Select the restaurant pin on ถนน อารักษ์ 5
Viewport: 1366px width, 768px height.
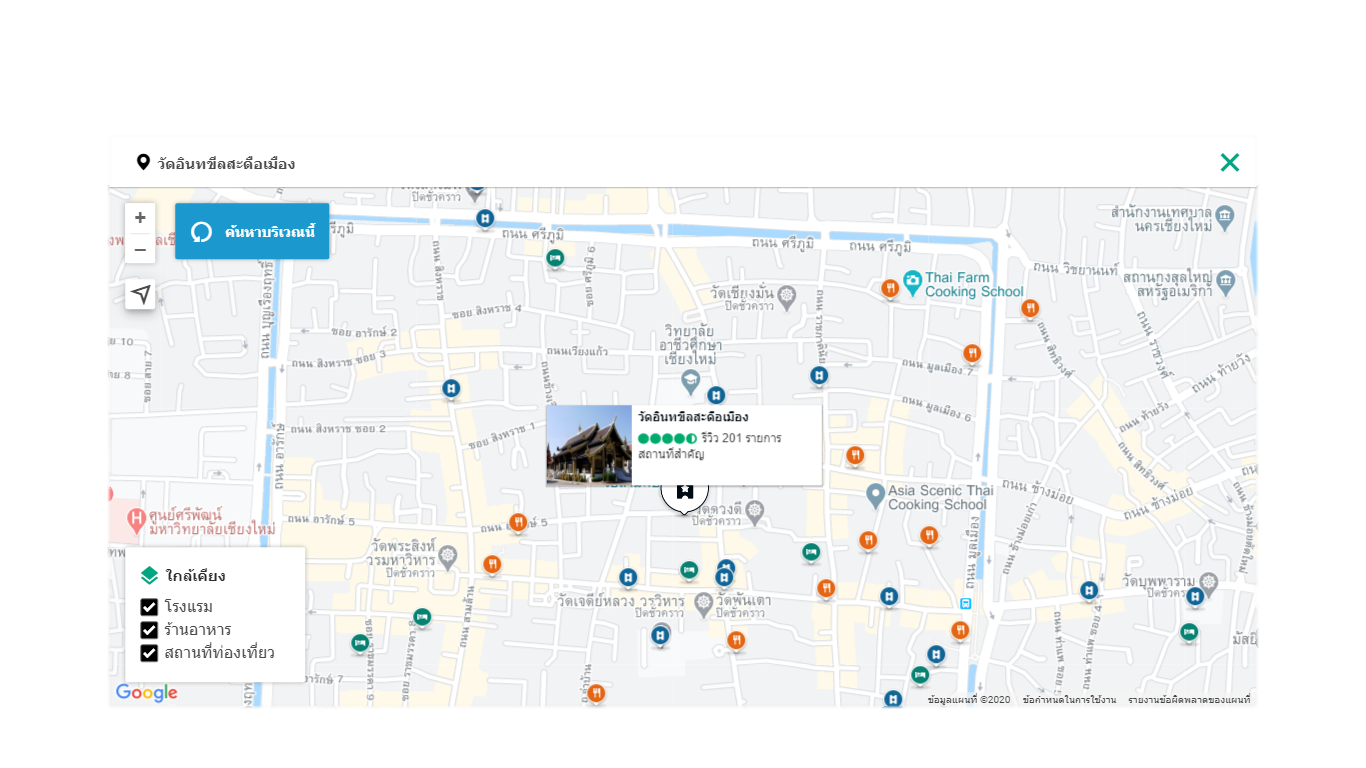point(518,523)
